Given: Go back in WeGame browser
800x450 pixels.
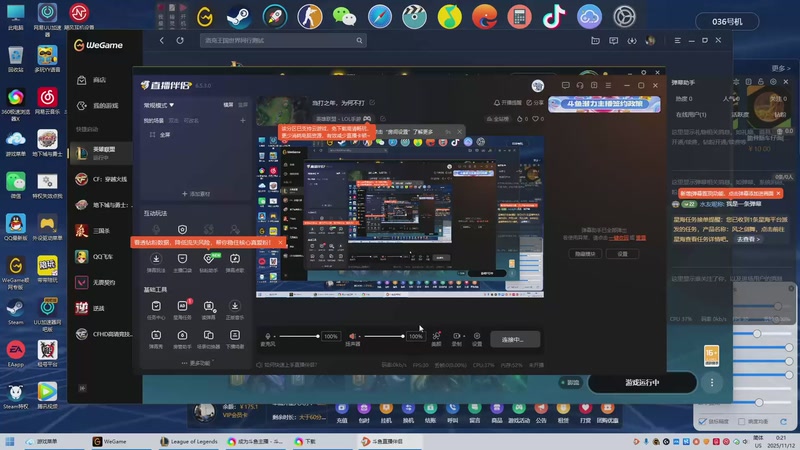Looking at the screenshot, I should click(x=162, y=40).
